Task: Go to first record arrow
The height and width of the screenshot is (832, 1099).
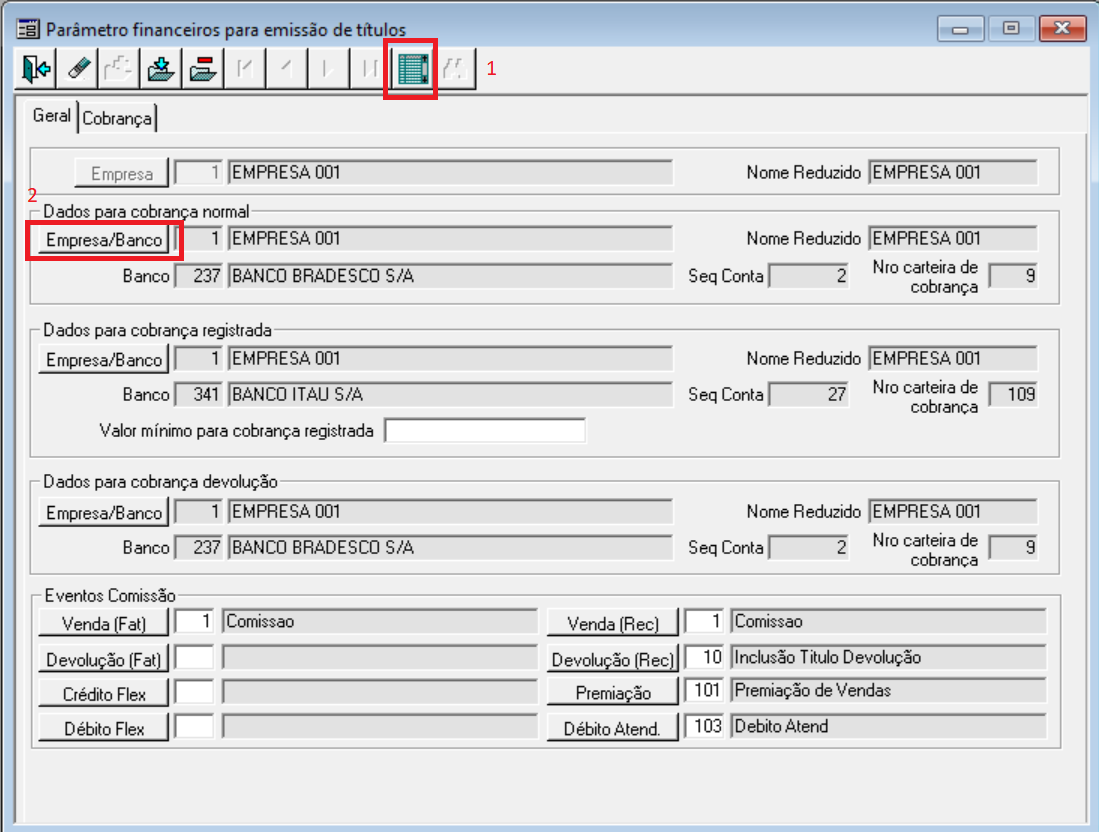Action: [245, 69]
